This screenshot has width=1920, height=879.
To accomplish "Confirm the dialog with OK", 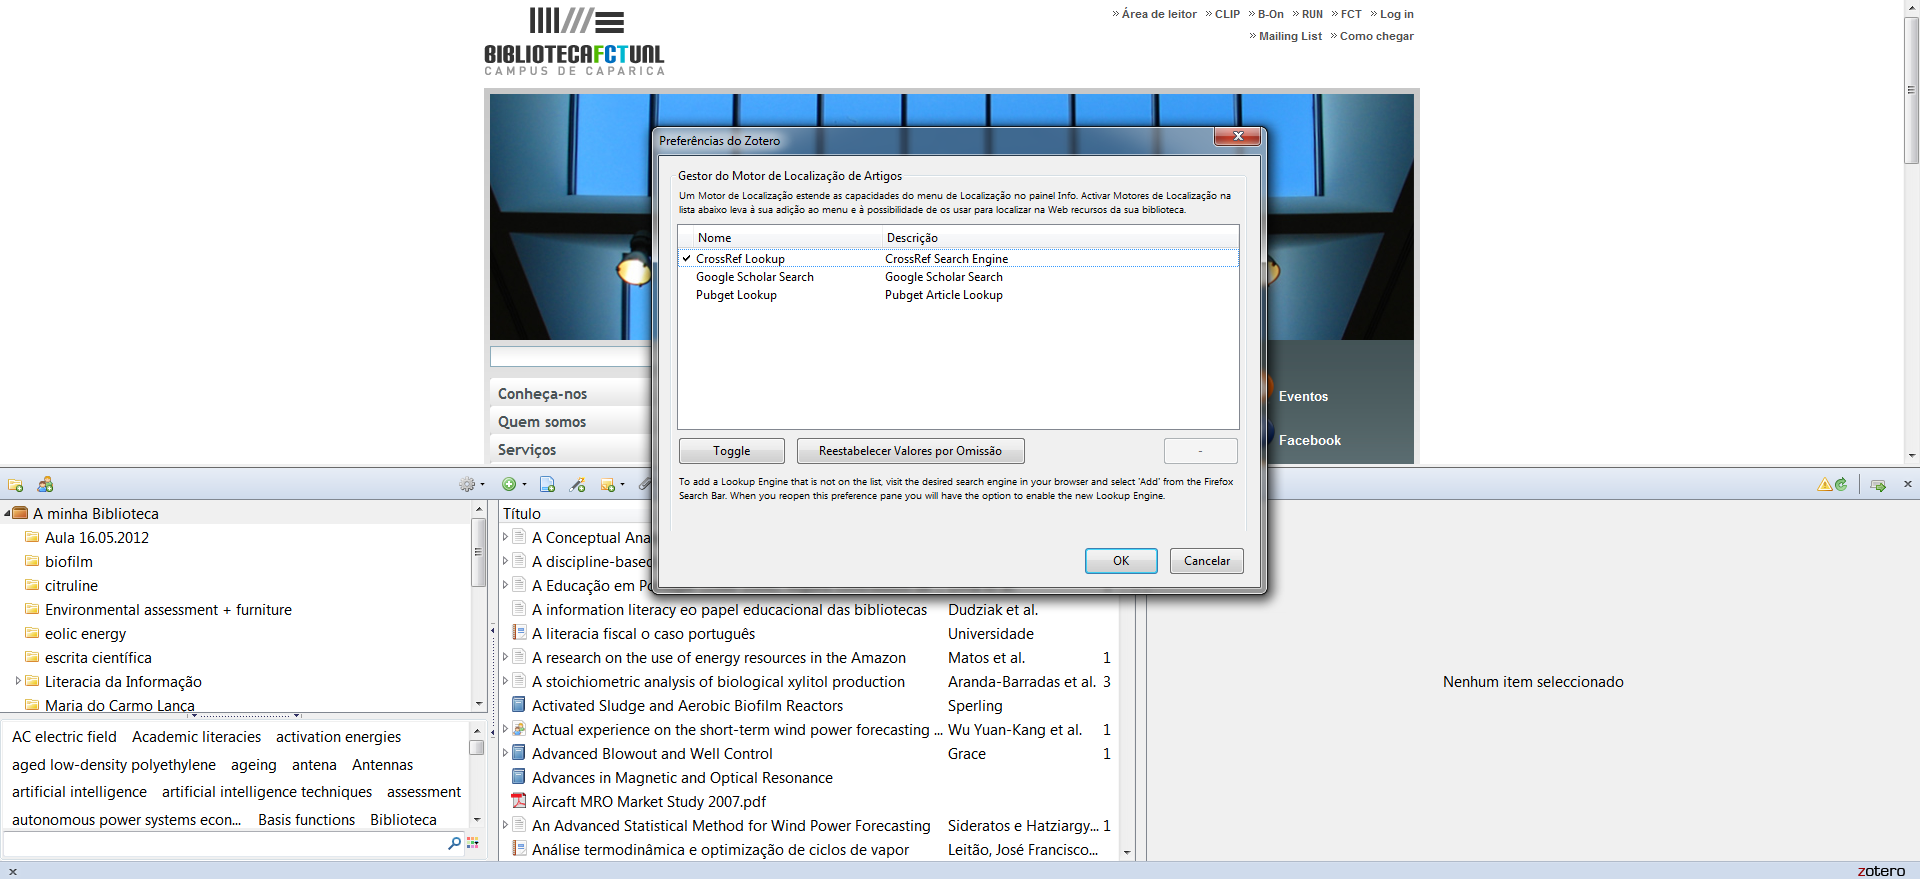I will 1121,561.
